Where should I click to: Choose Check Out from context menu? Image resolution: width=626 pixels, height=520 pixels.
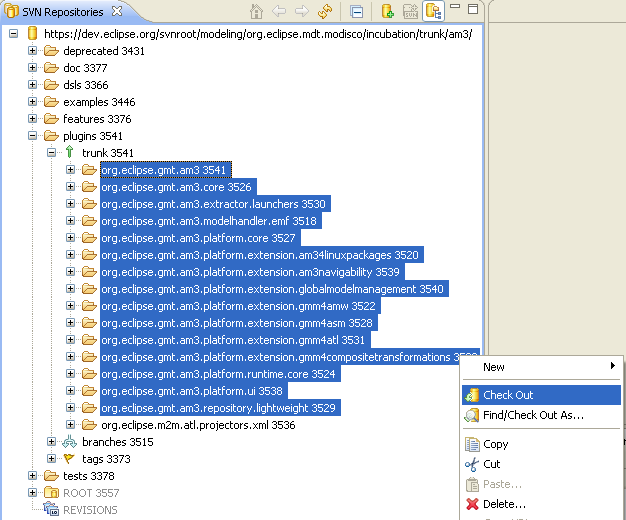click(x=541, y=395)
